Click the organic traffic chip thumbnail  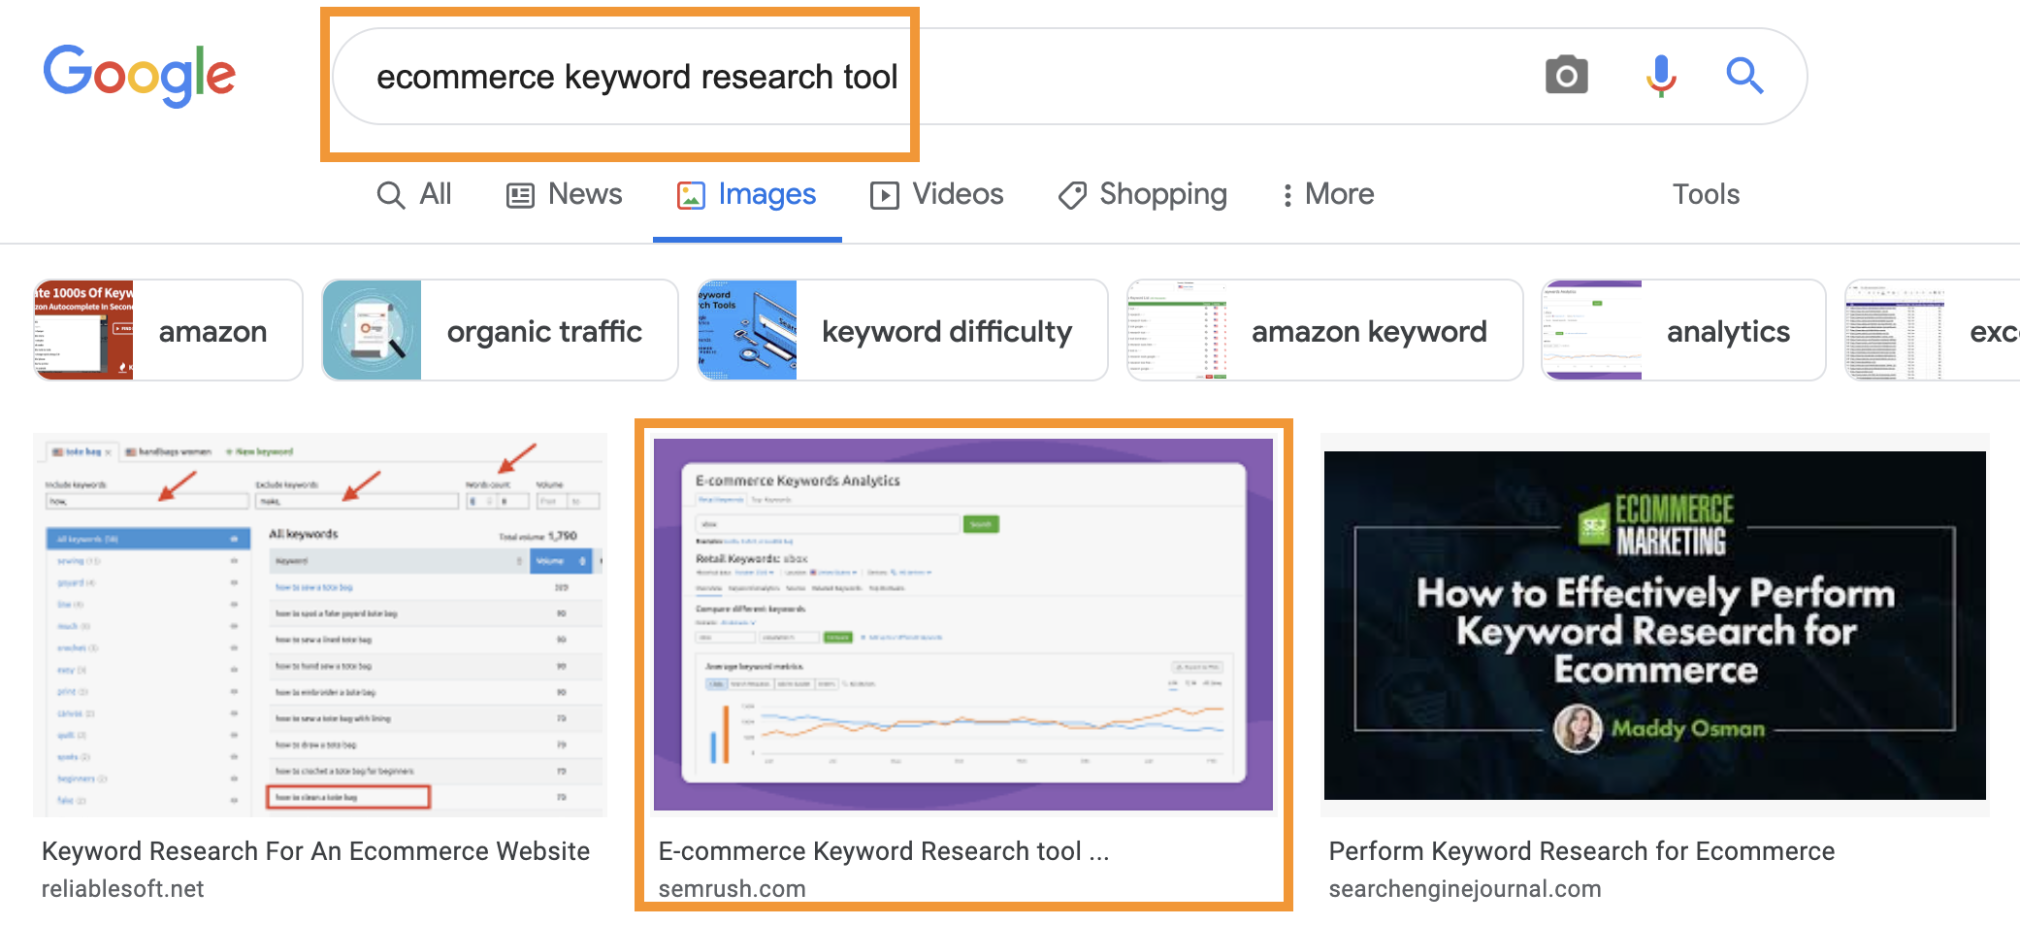(x=372, y=331)
